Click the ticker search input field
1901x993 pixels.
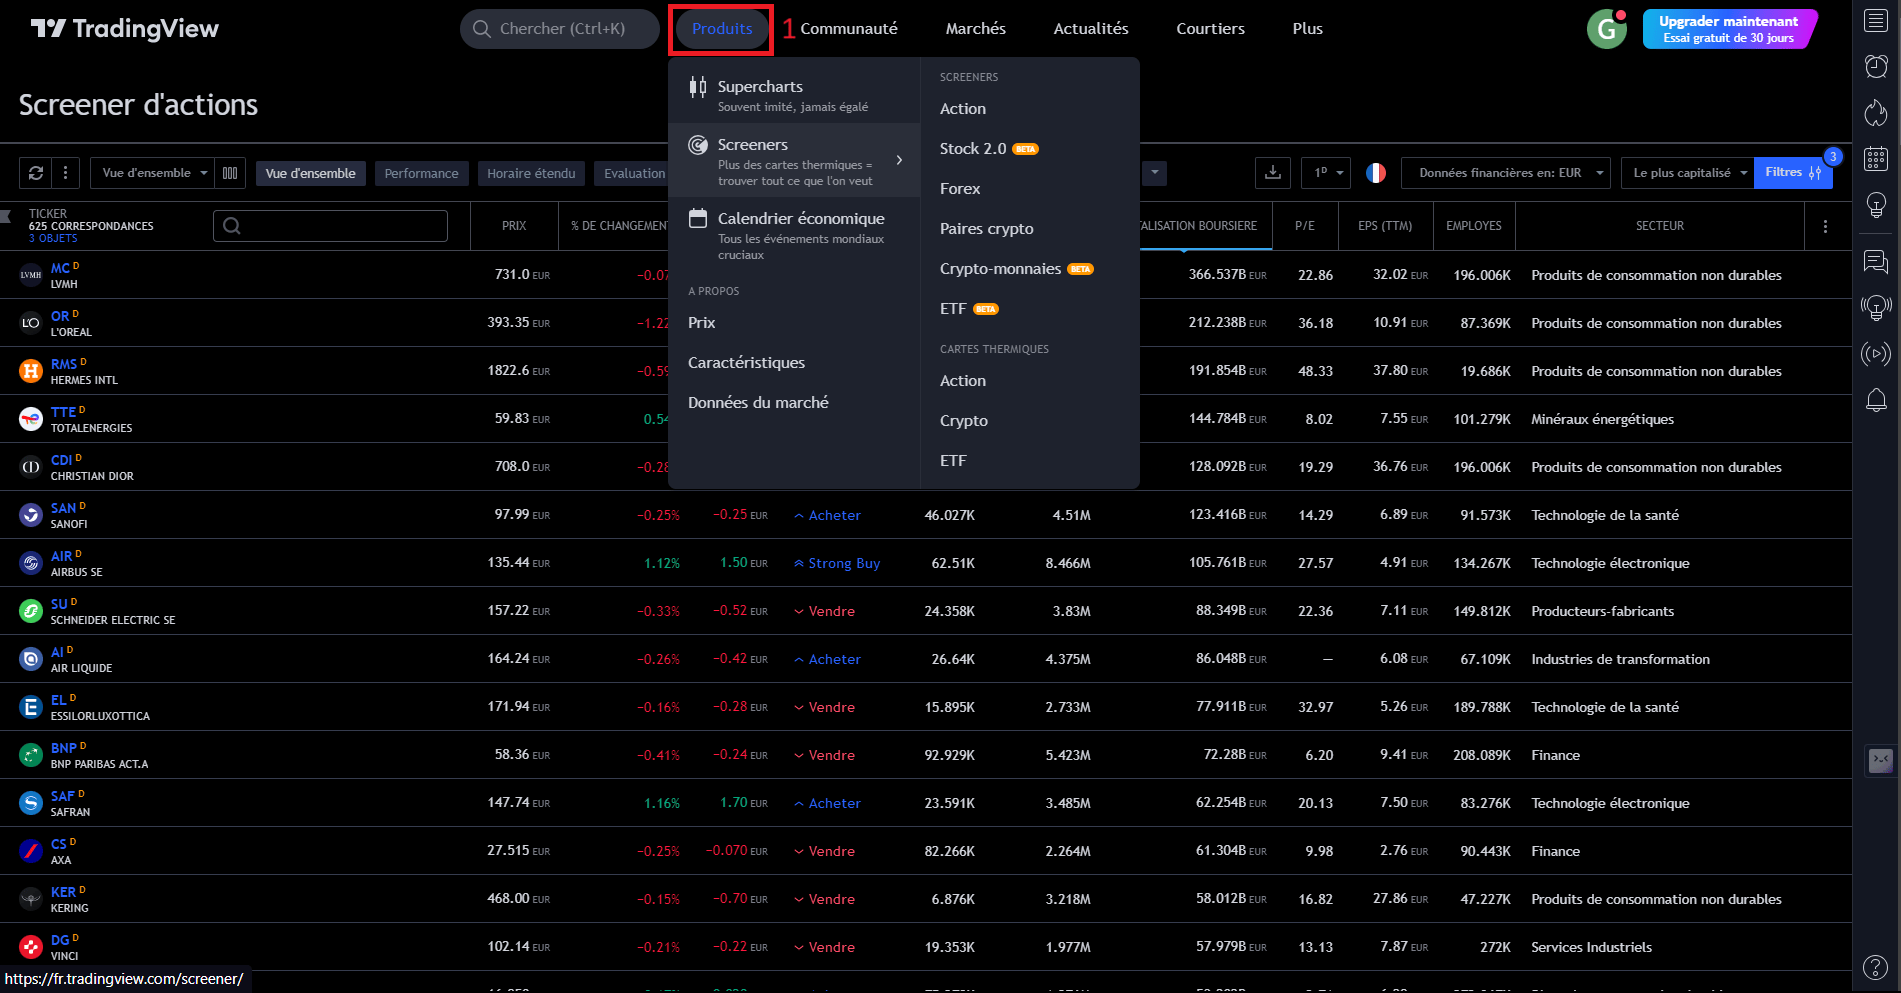330,226
